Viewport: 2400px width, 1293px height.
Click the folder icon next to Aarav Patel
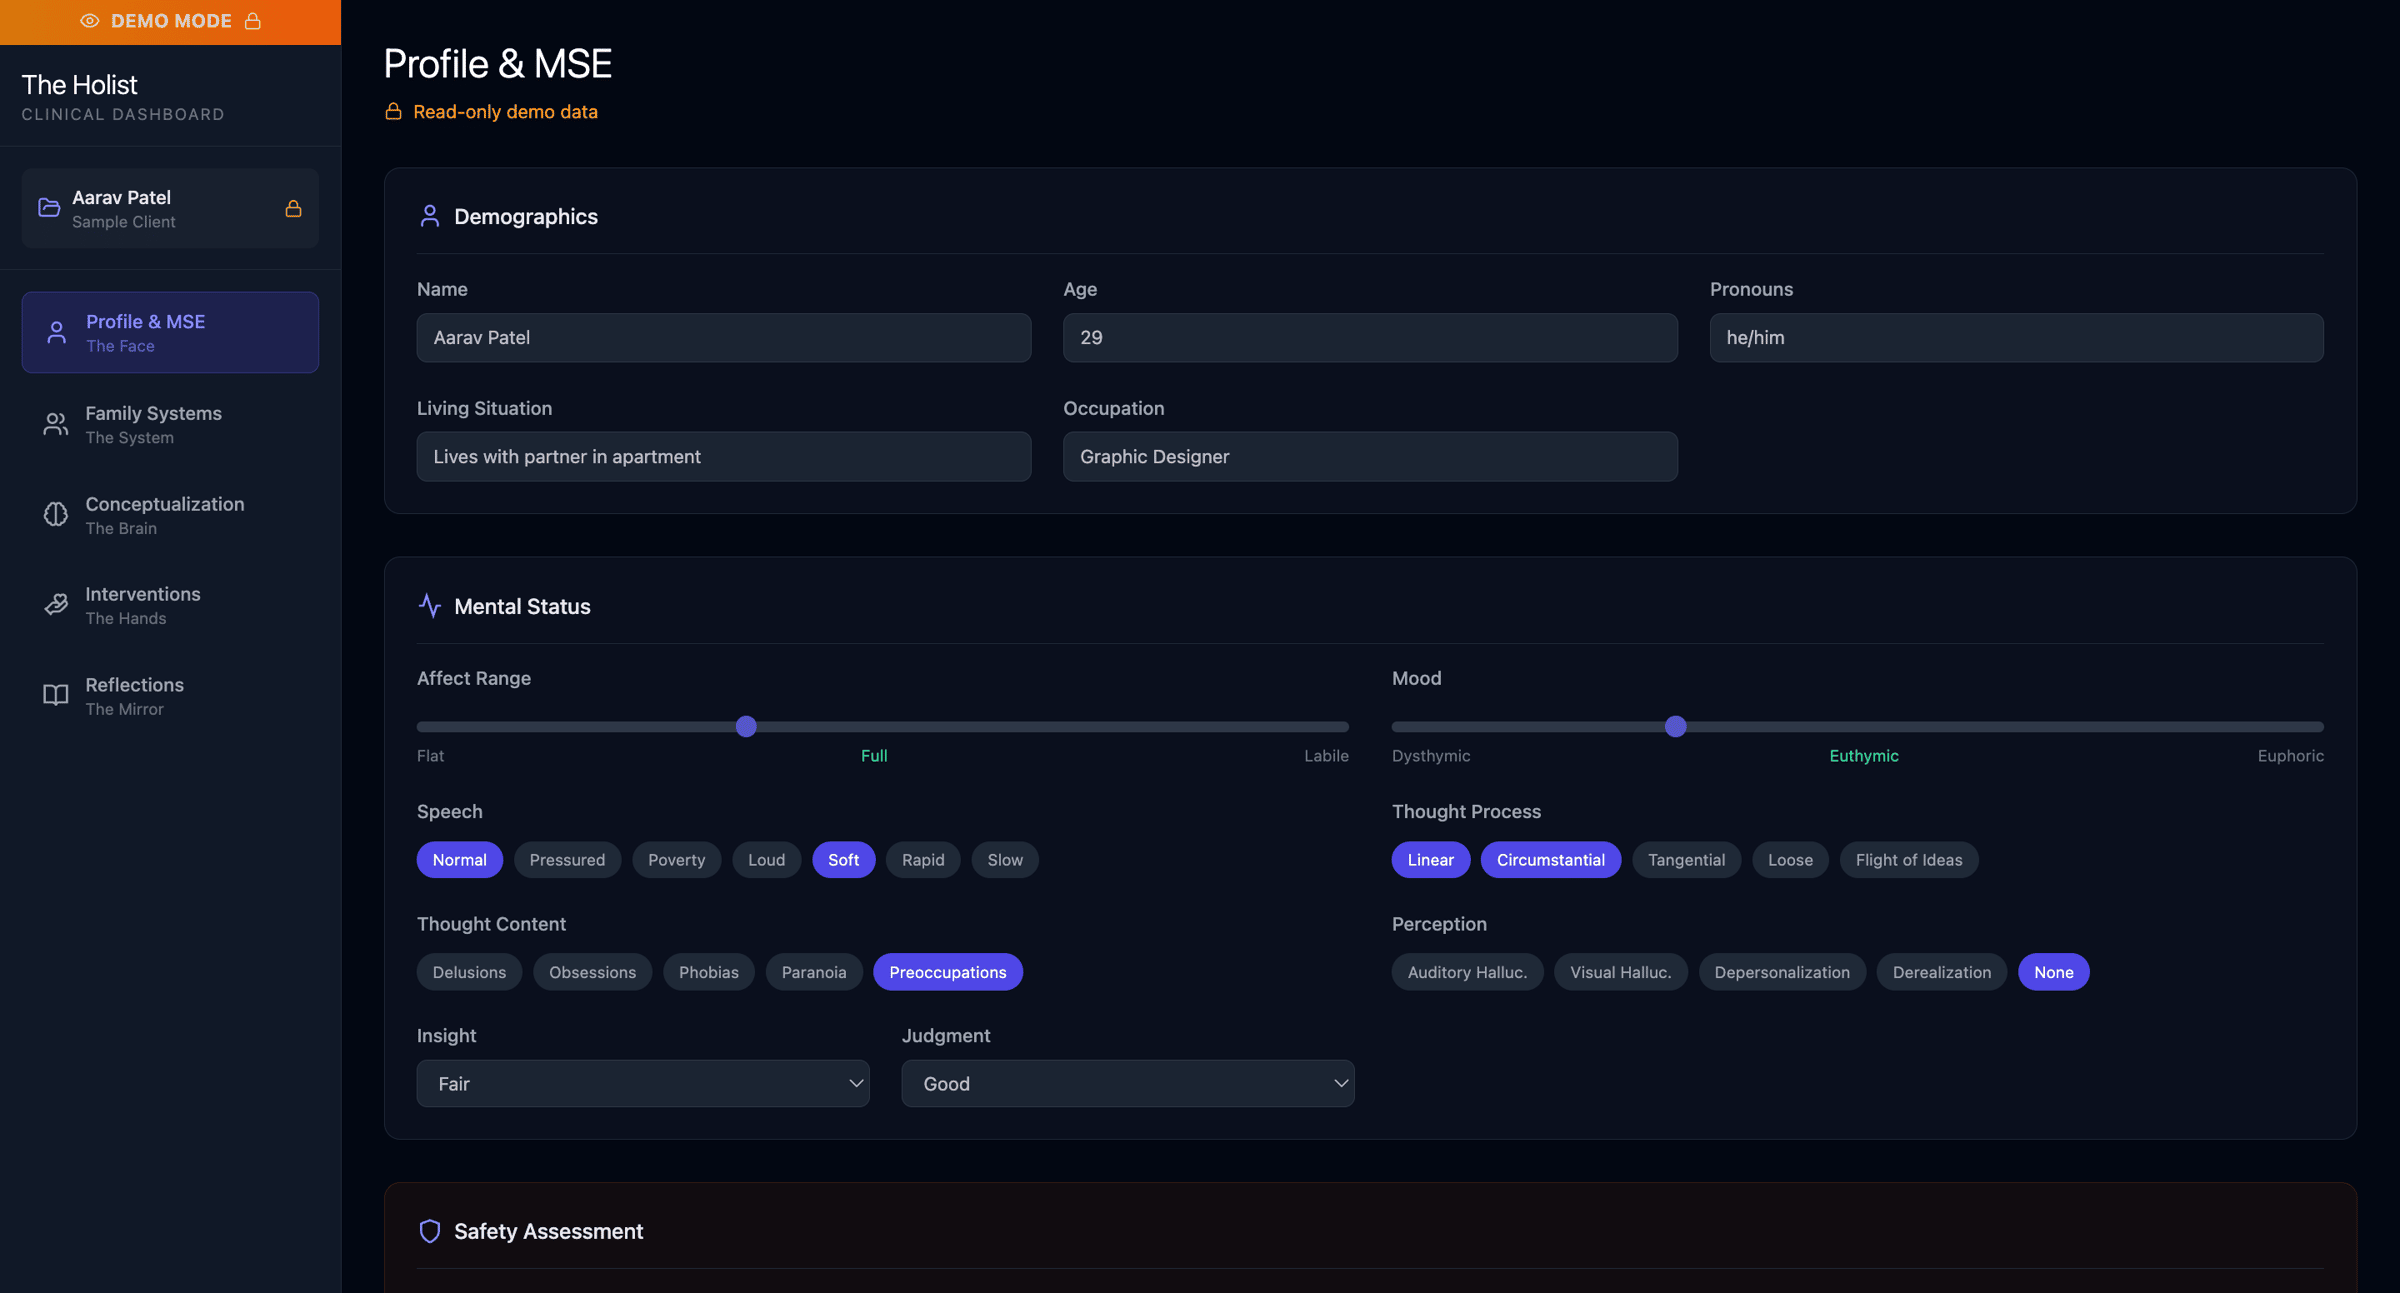pos(49,208)
